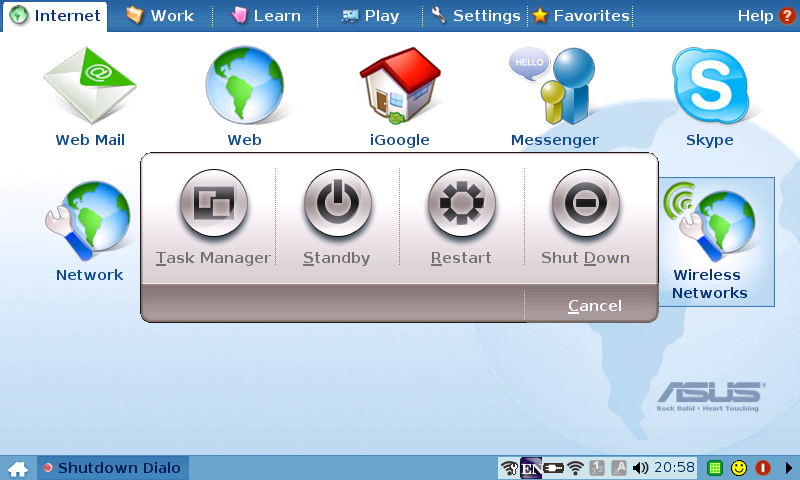
Task: Open iGoogle house icon
Action: [399, 86]
